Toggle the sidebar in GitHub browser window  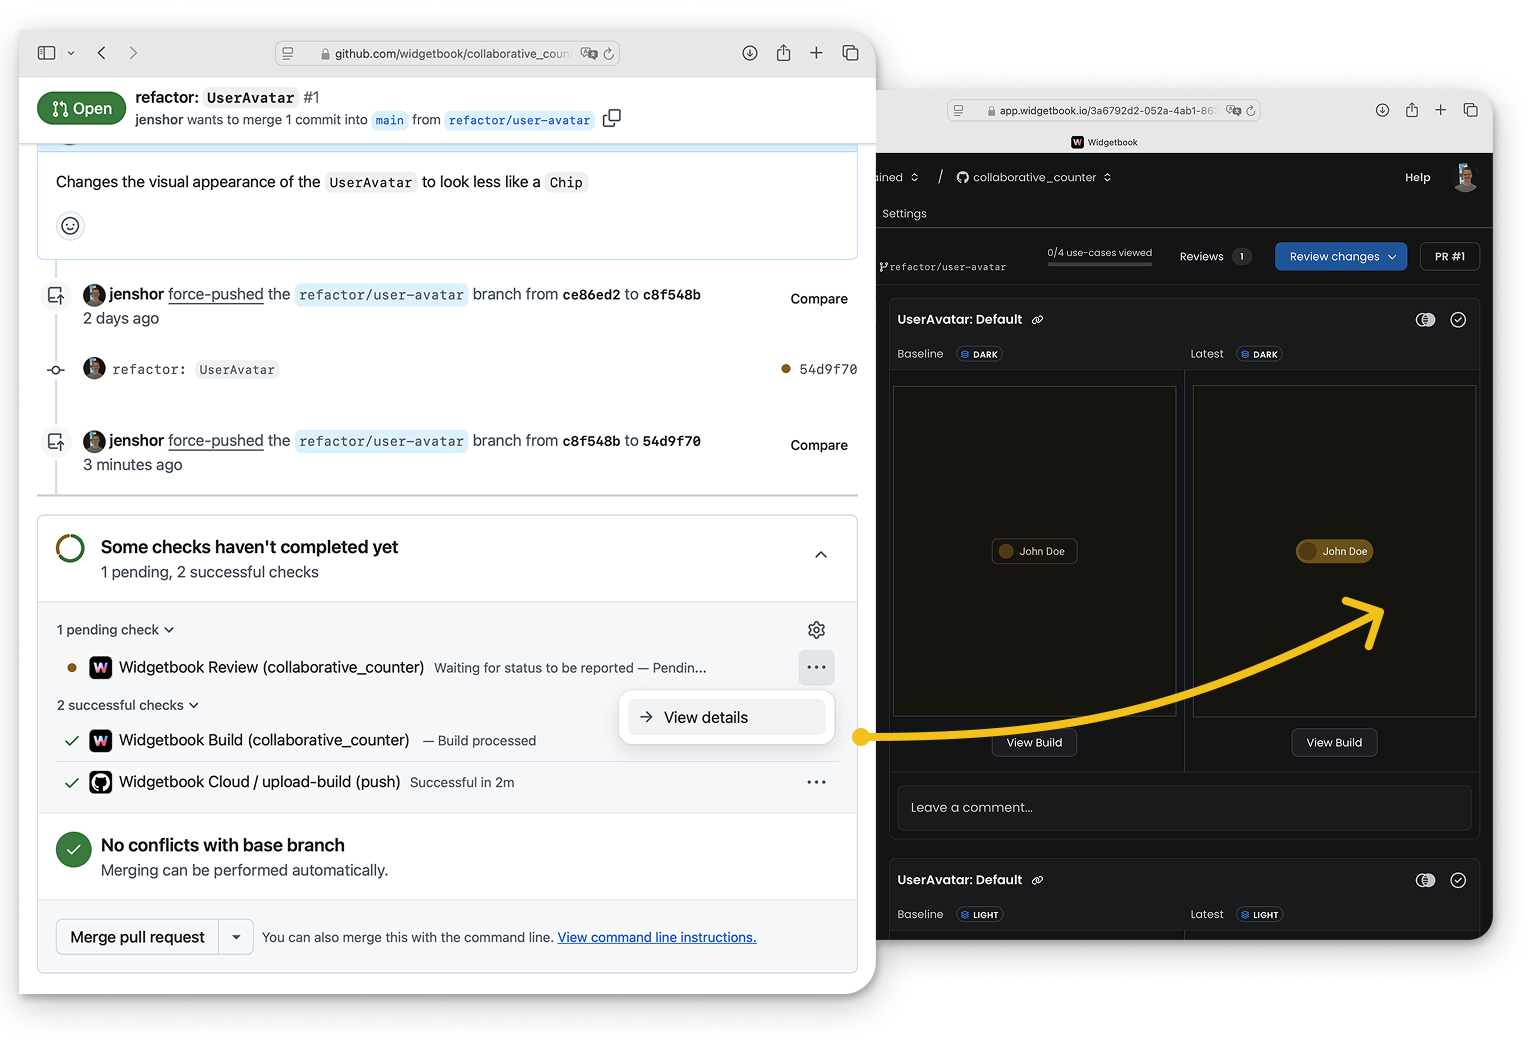click(x=46, y=53)
